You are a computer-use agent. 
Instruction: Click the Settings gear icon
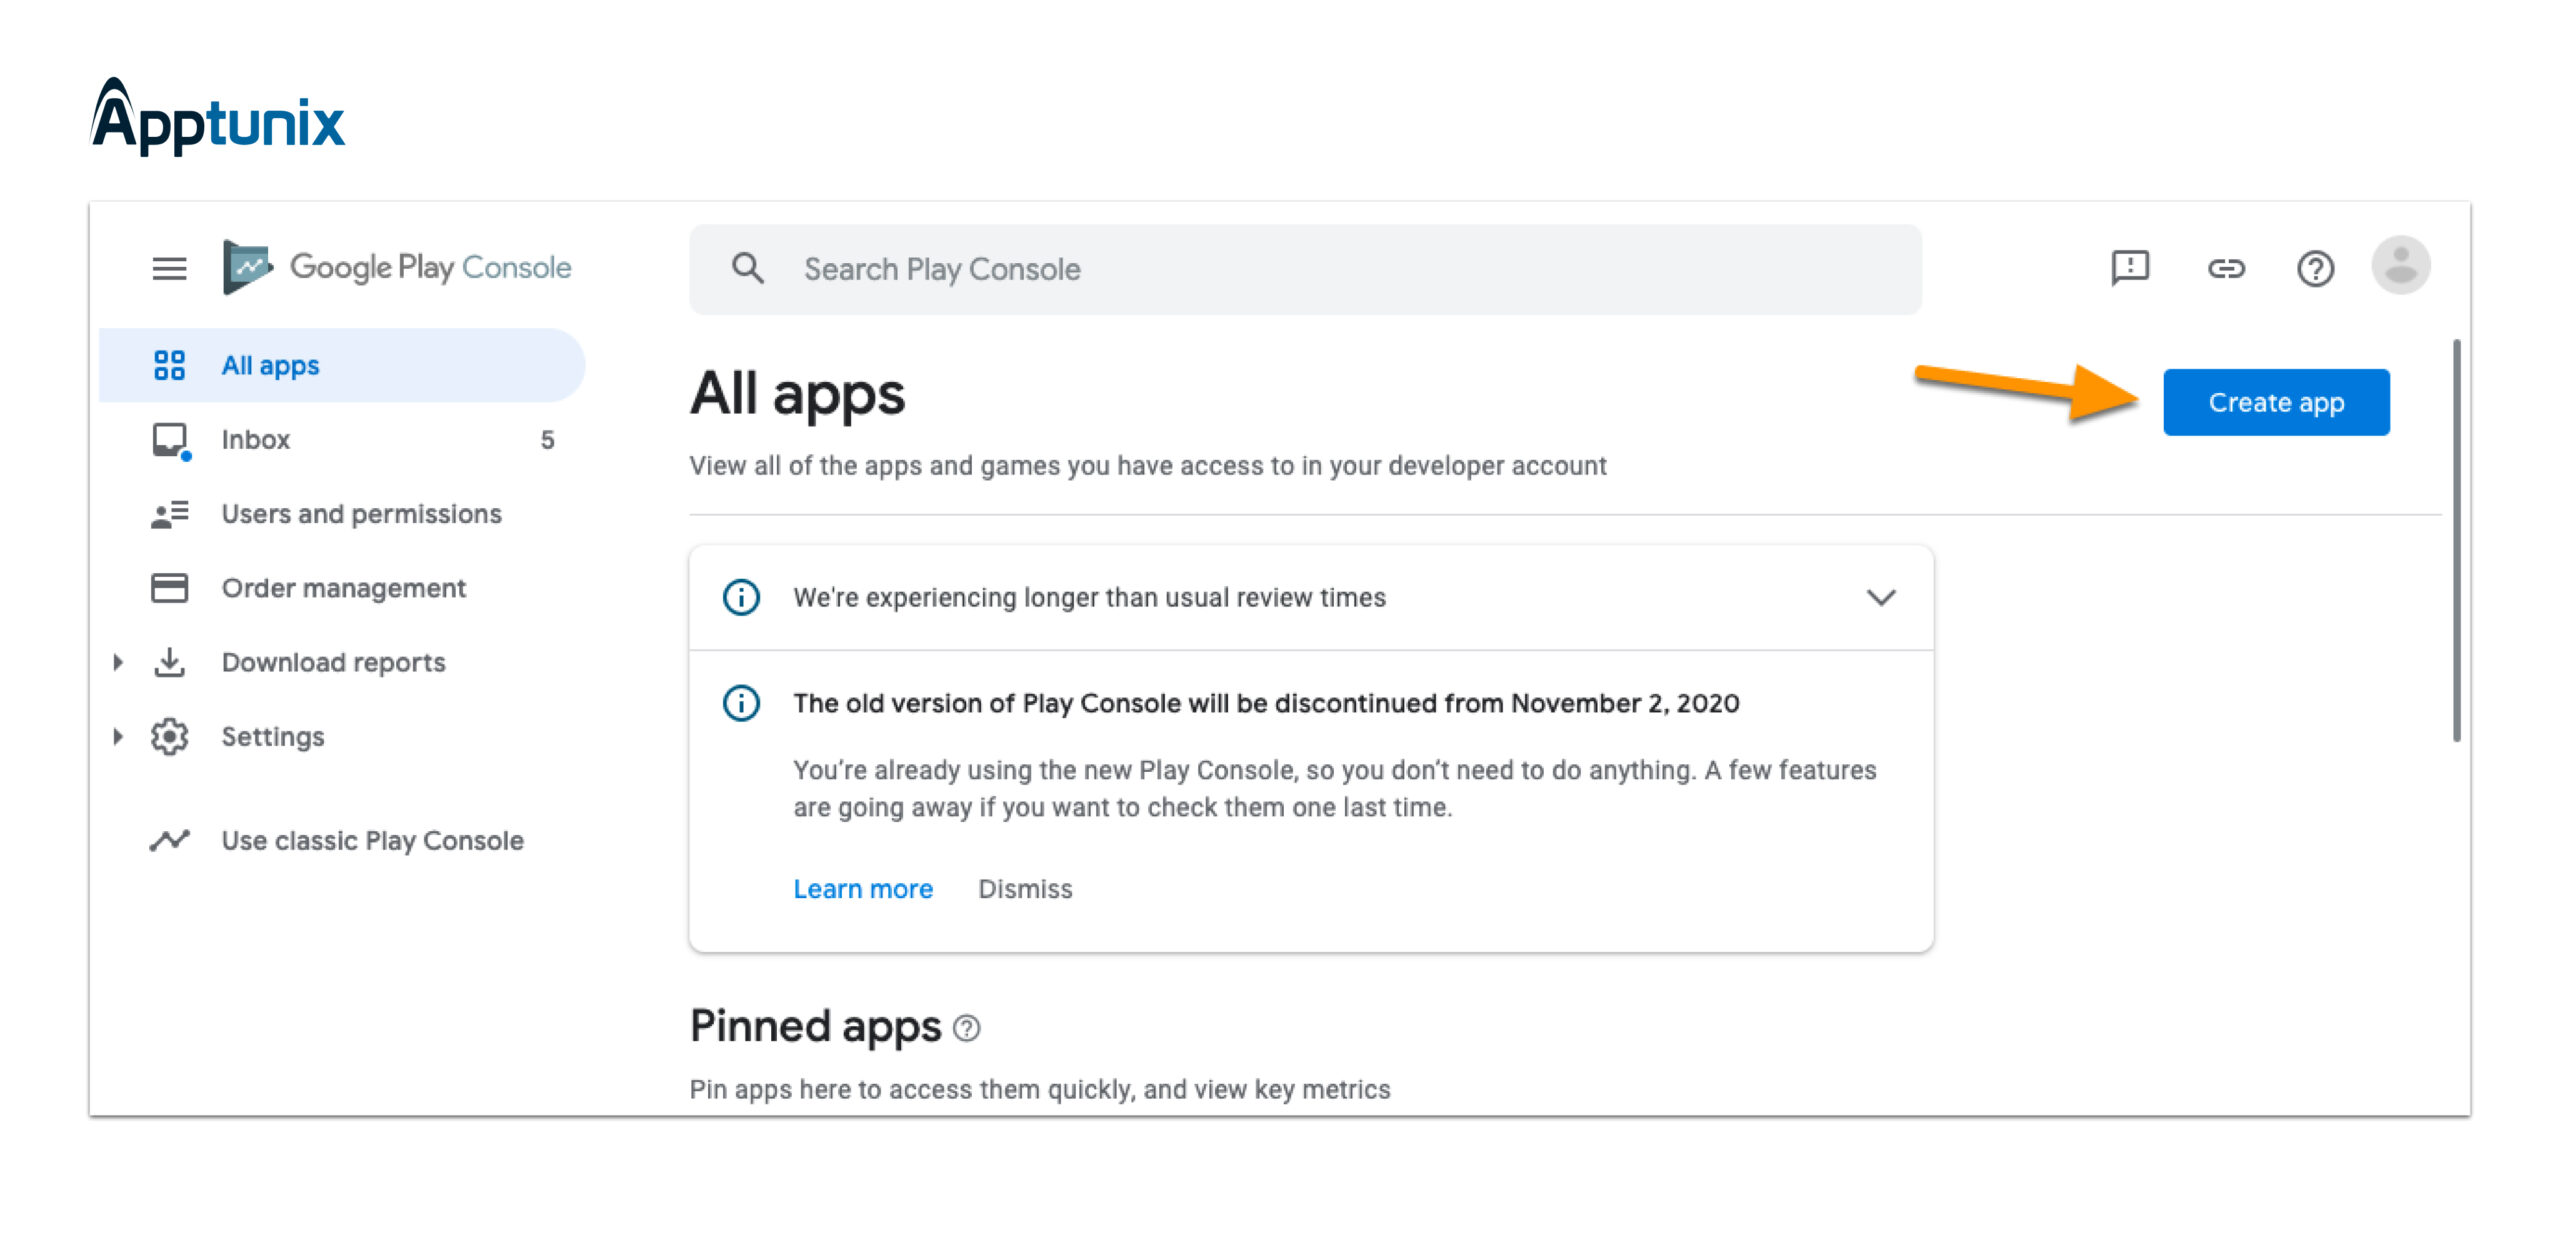tap(169, 737)
